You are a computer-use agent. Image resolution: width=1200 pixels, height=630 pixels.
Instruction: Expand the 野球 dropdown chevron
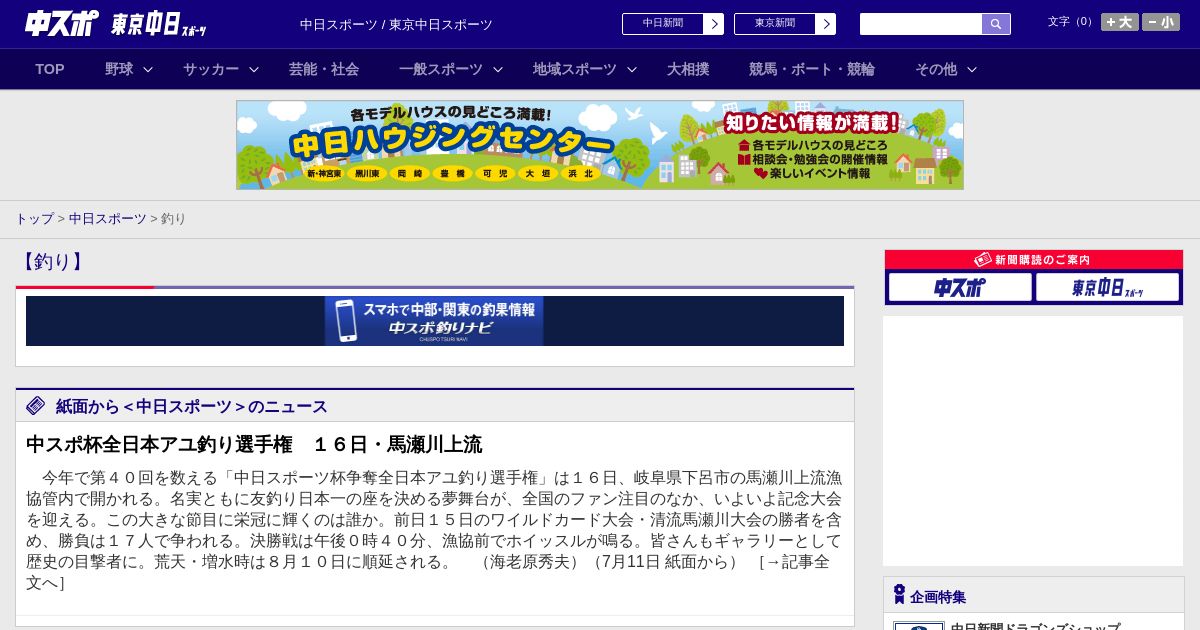pyautogui.click(x=148, y=69)
